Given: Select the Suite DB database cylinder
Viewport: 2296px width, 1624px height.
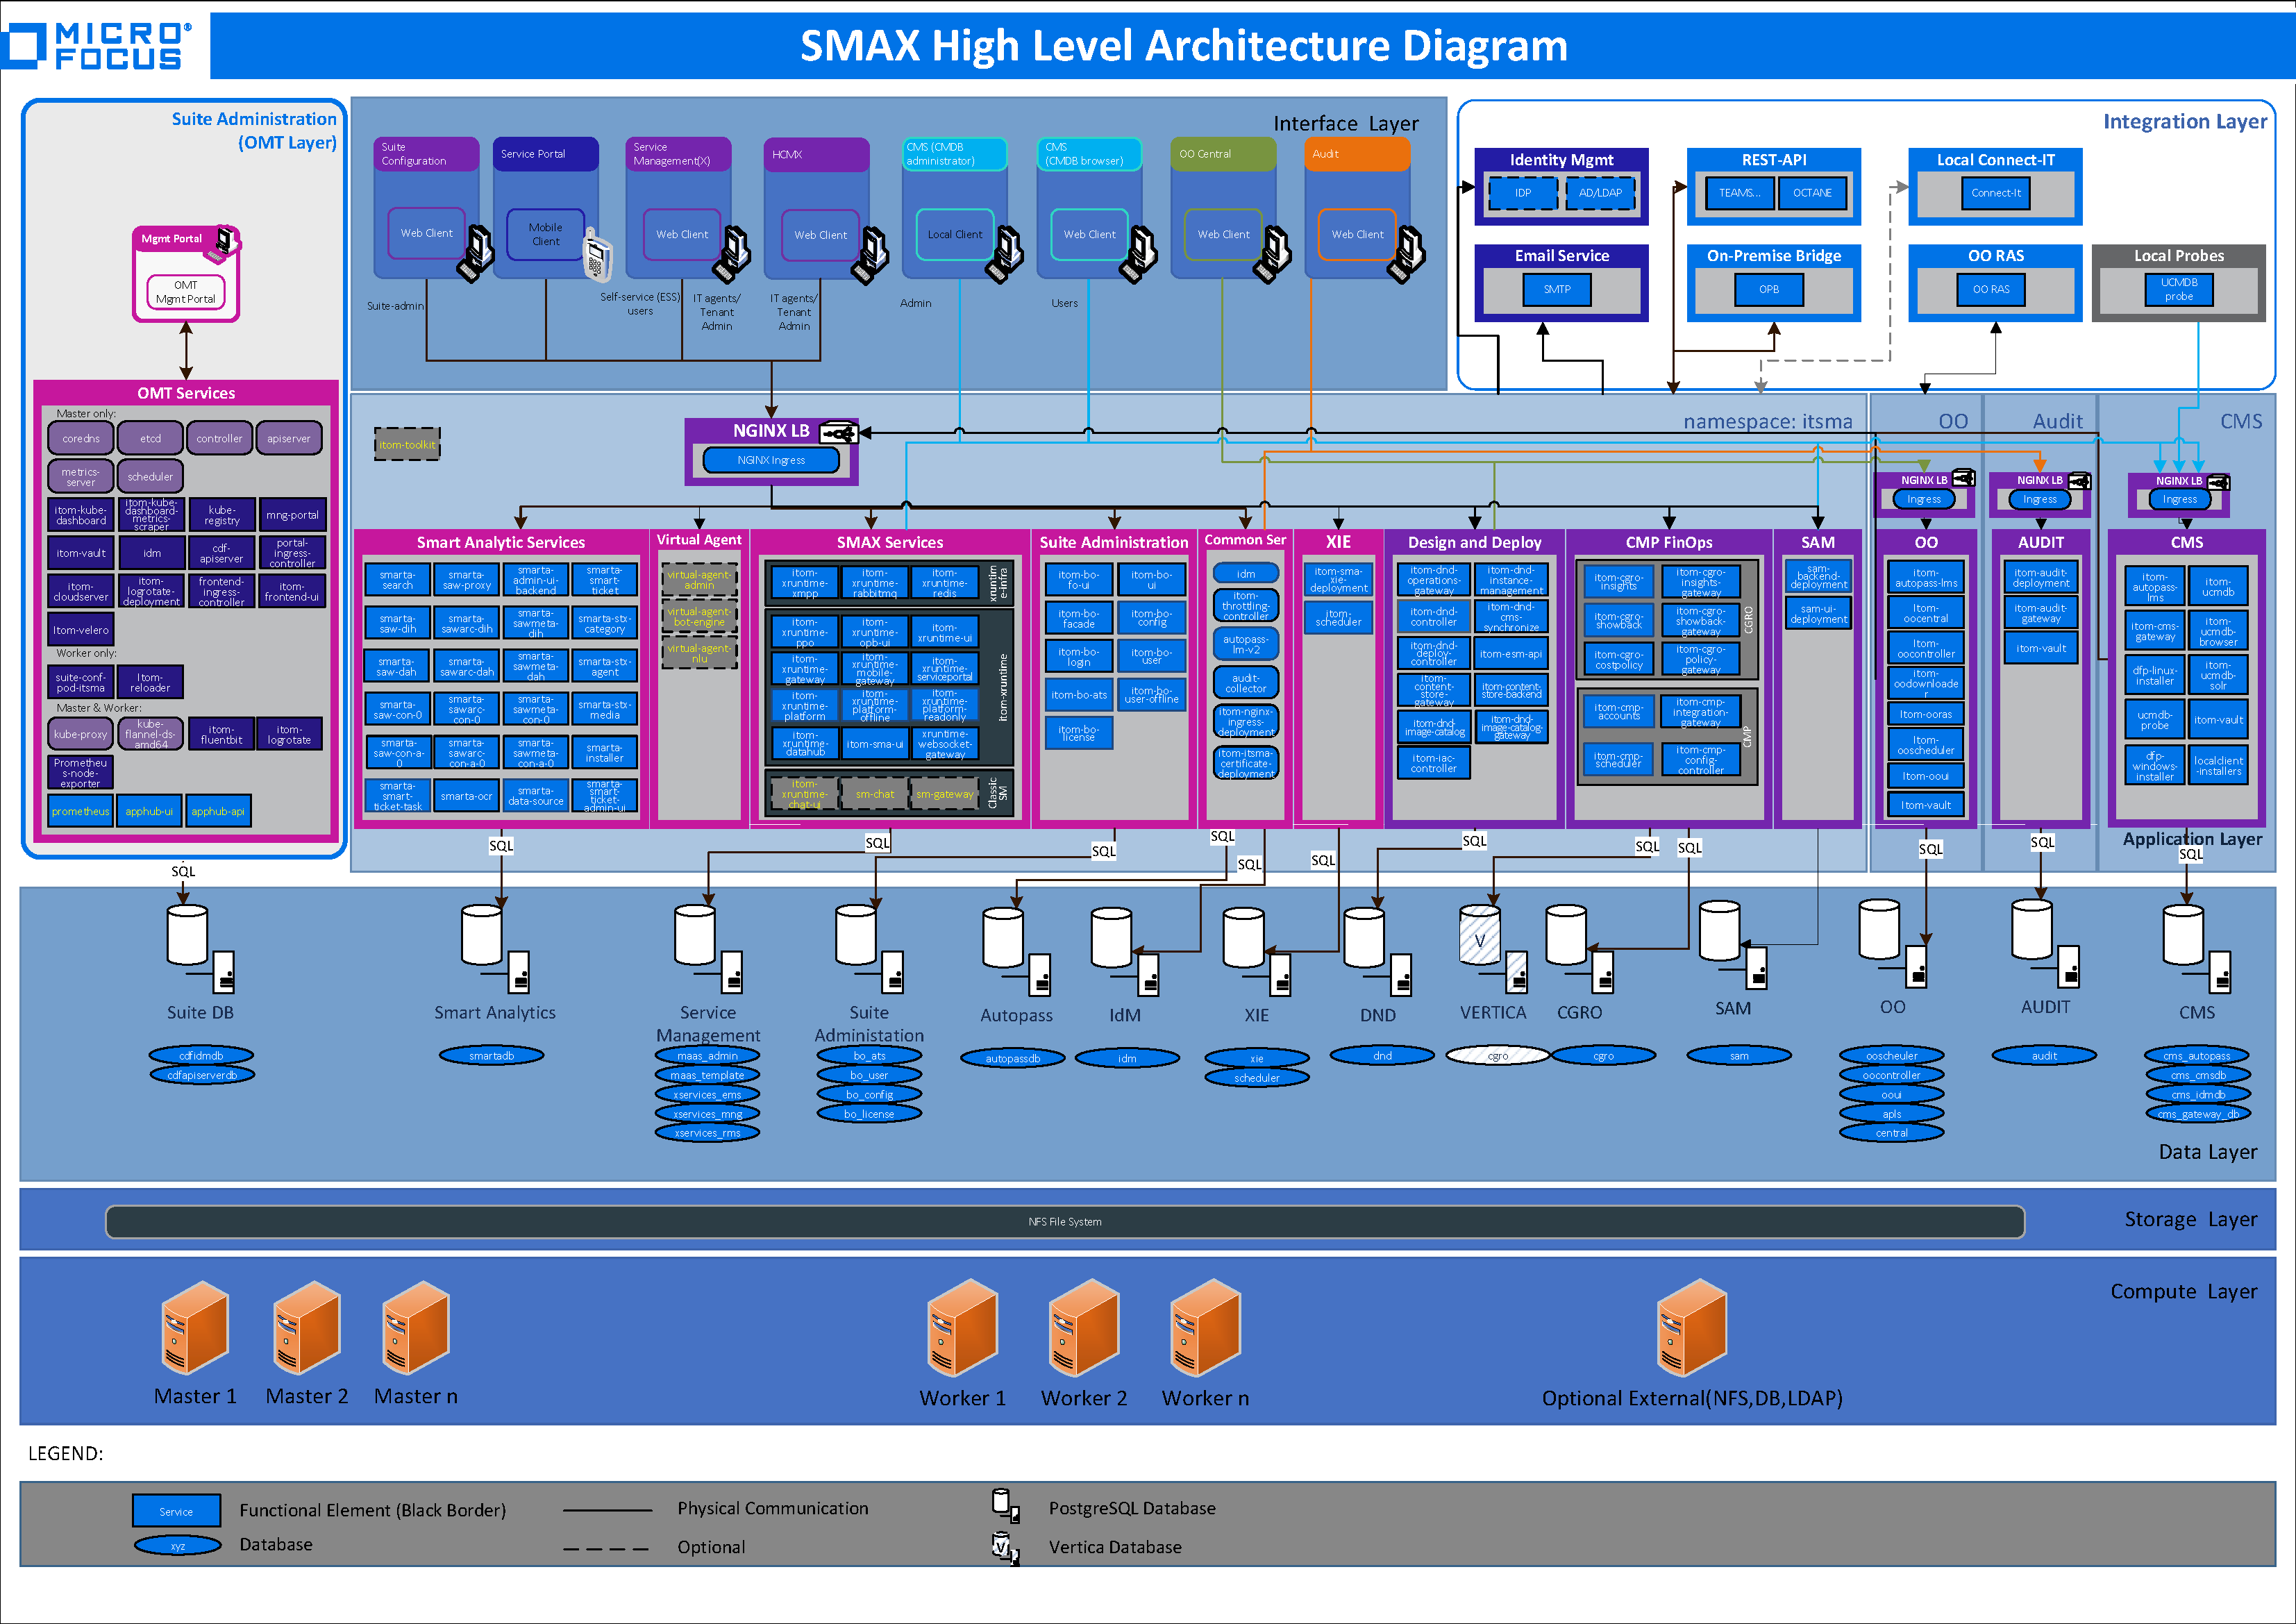Looking at the screenshot, I should point(186,935).
